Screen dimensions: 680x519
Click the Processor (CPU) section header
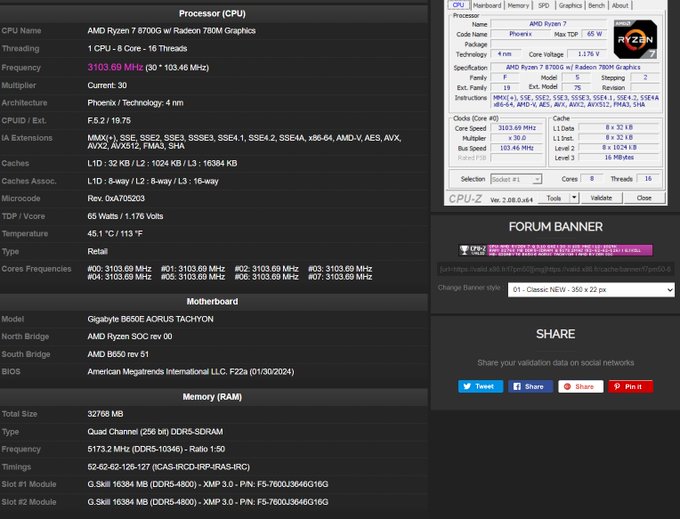[212, 13]
